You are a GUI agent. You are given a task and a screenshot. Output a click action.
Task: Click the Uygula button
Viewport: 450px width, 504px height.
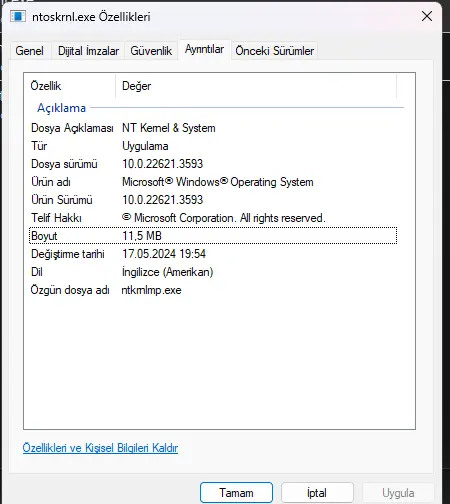pyautogui.click(x=398, y=493)
